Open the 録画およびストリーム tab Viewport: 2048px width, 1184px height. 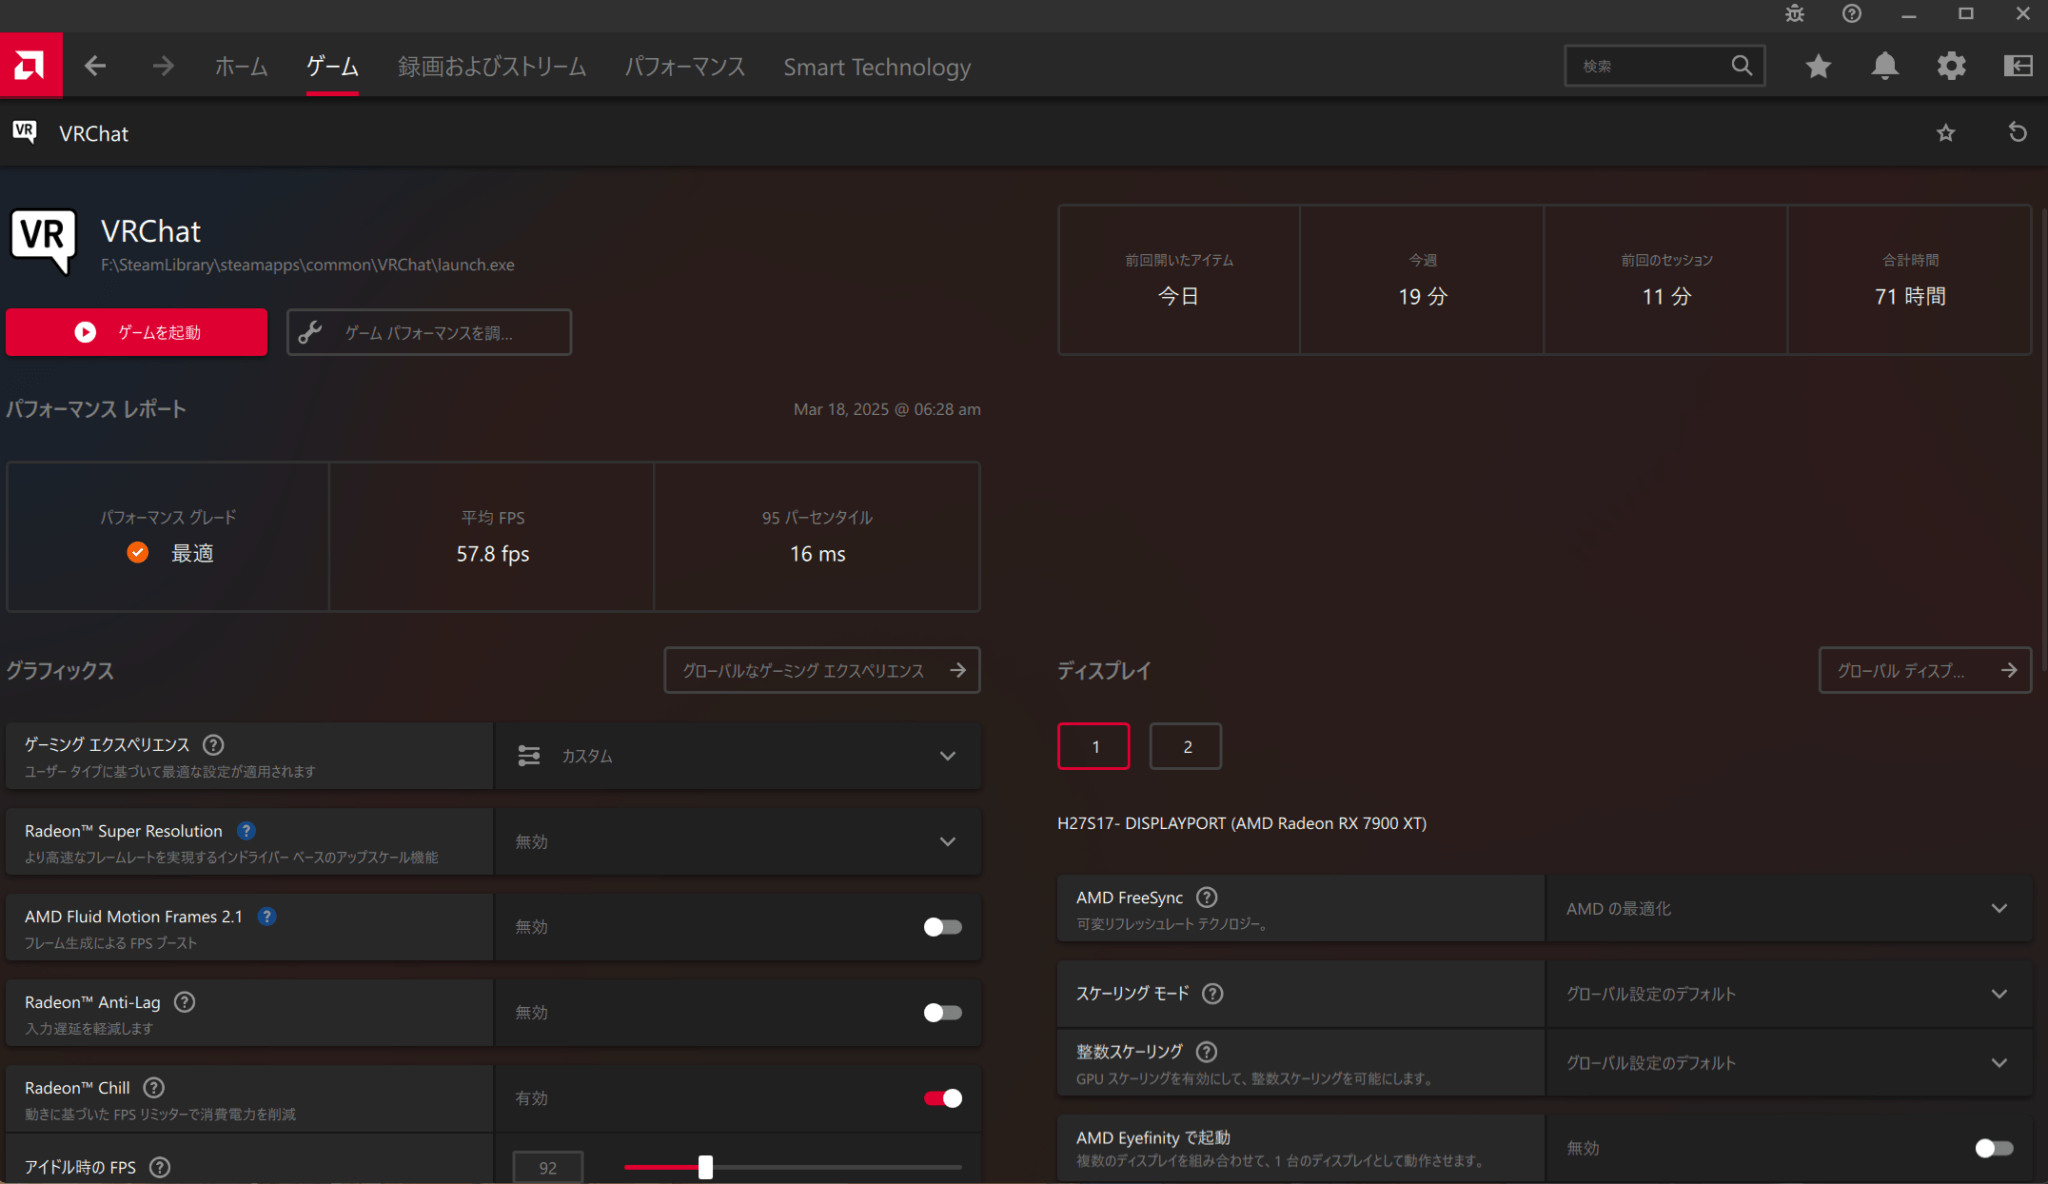(492, 66)
